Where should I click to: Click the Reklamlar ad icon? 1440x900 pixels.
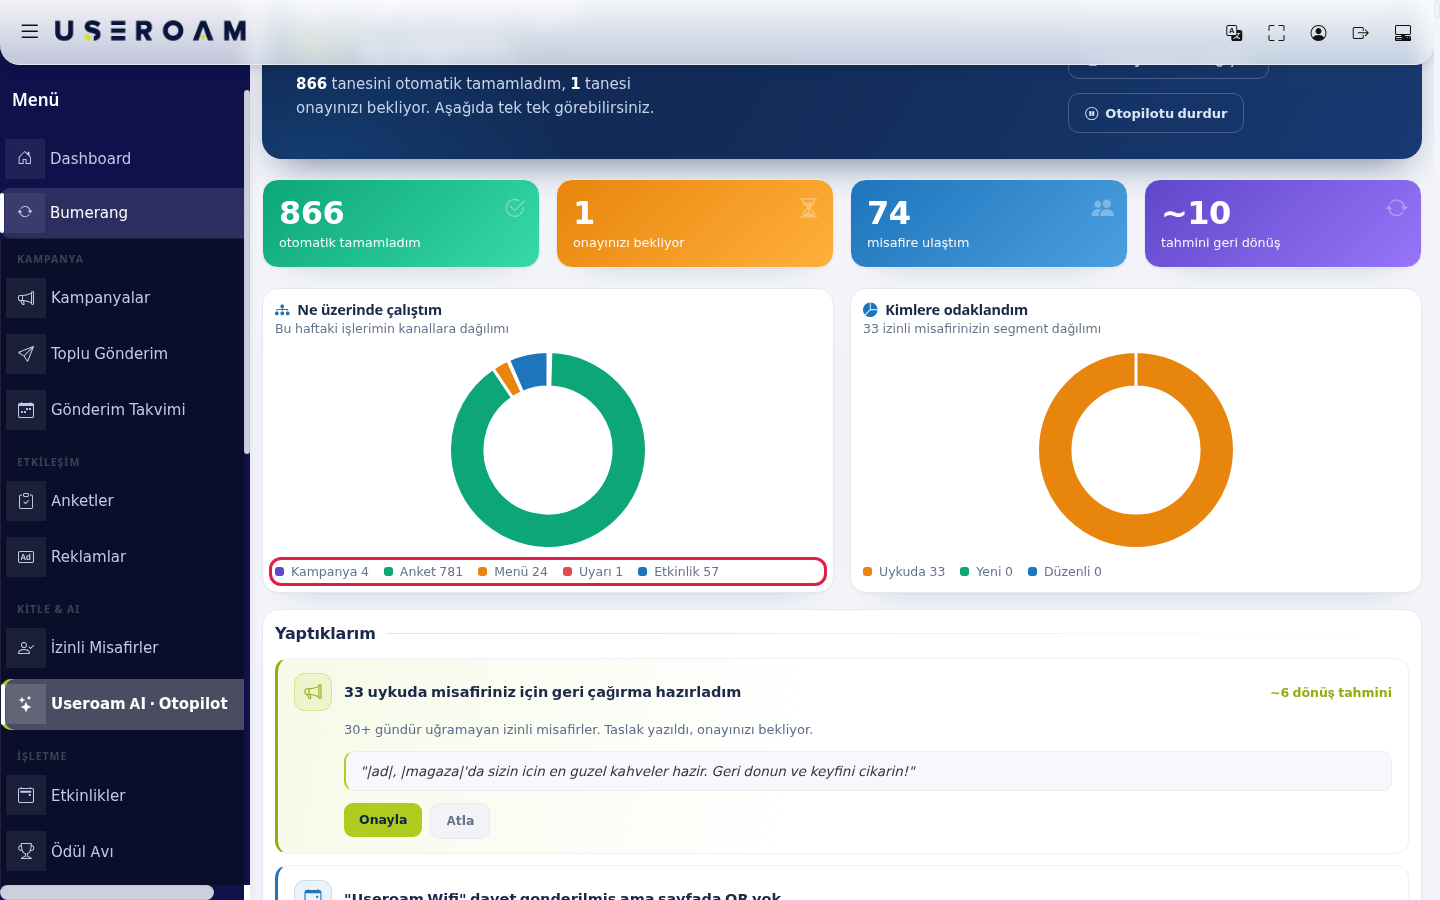coord(26,557)
